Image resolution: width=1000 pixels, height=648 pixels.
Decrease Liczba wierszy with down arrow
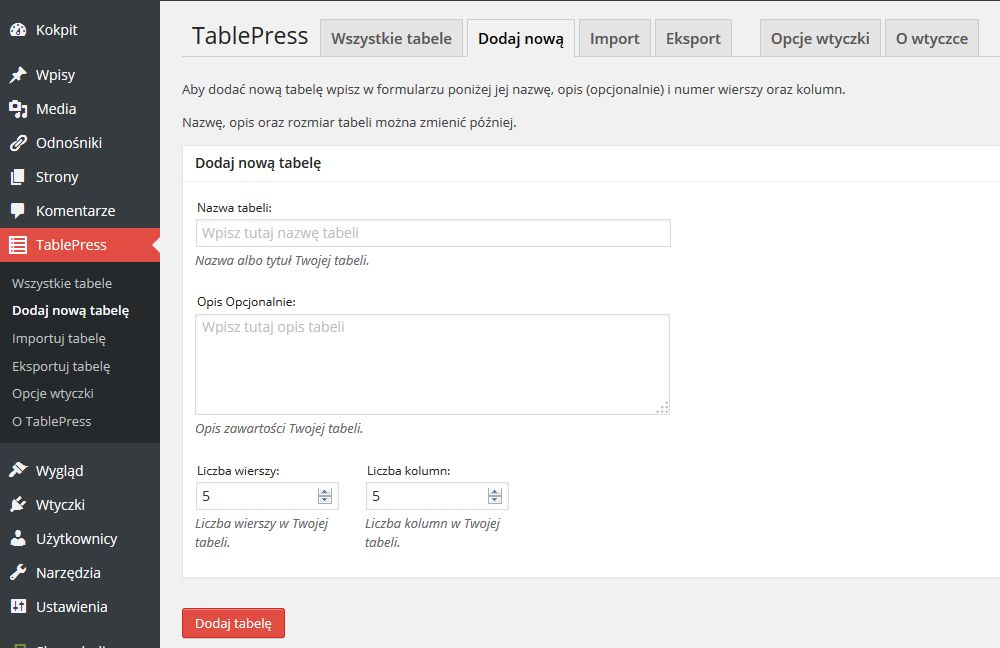click(x=325, y=500)
